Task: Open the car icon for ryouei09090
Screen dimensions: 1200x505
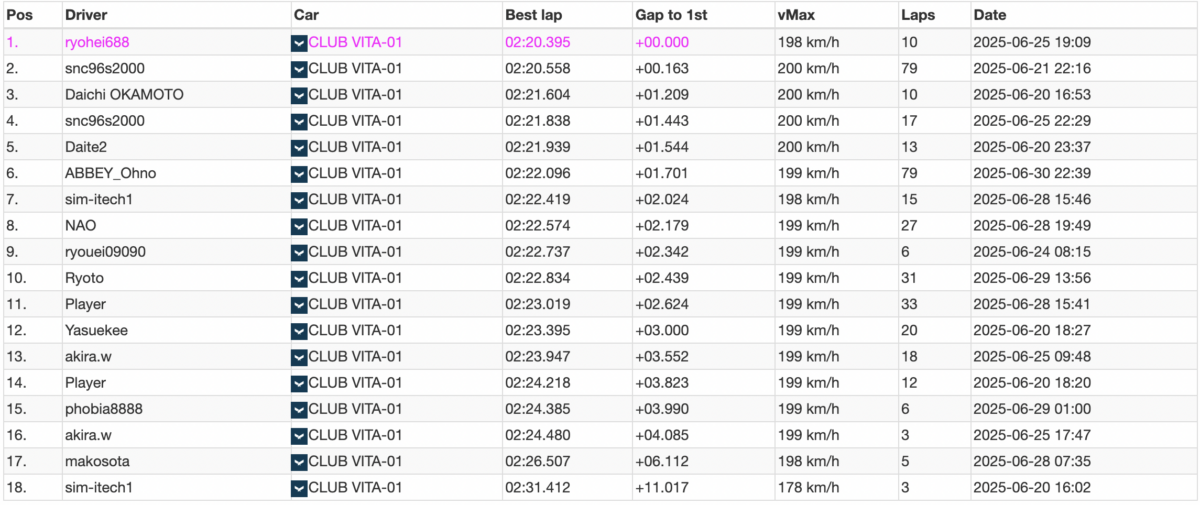Action: tap(299, 252)
